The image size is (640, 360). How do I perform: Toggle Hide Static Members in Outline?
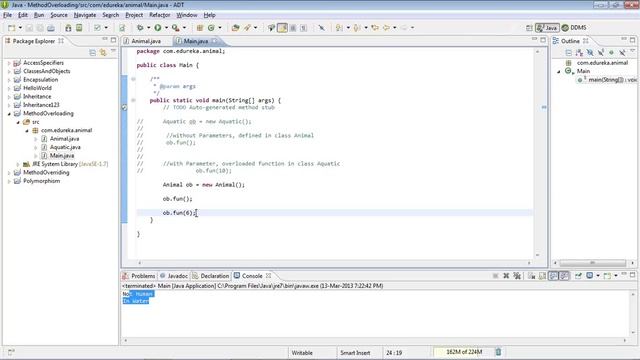[x=600, y=53]
